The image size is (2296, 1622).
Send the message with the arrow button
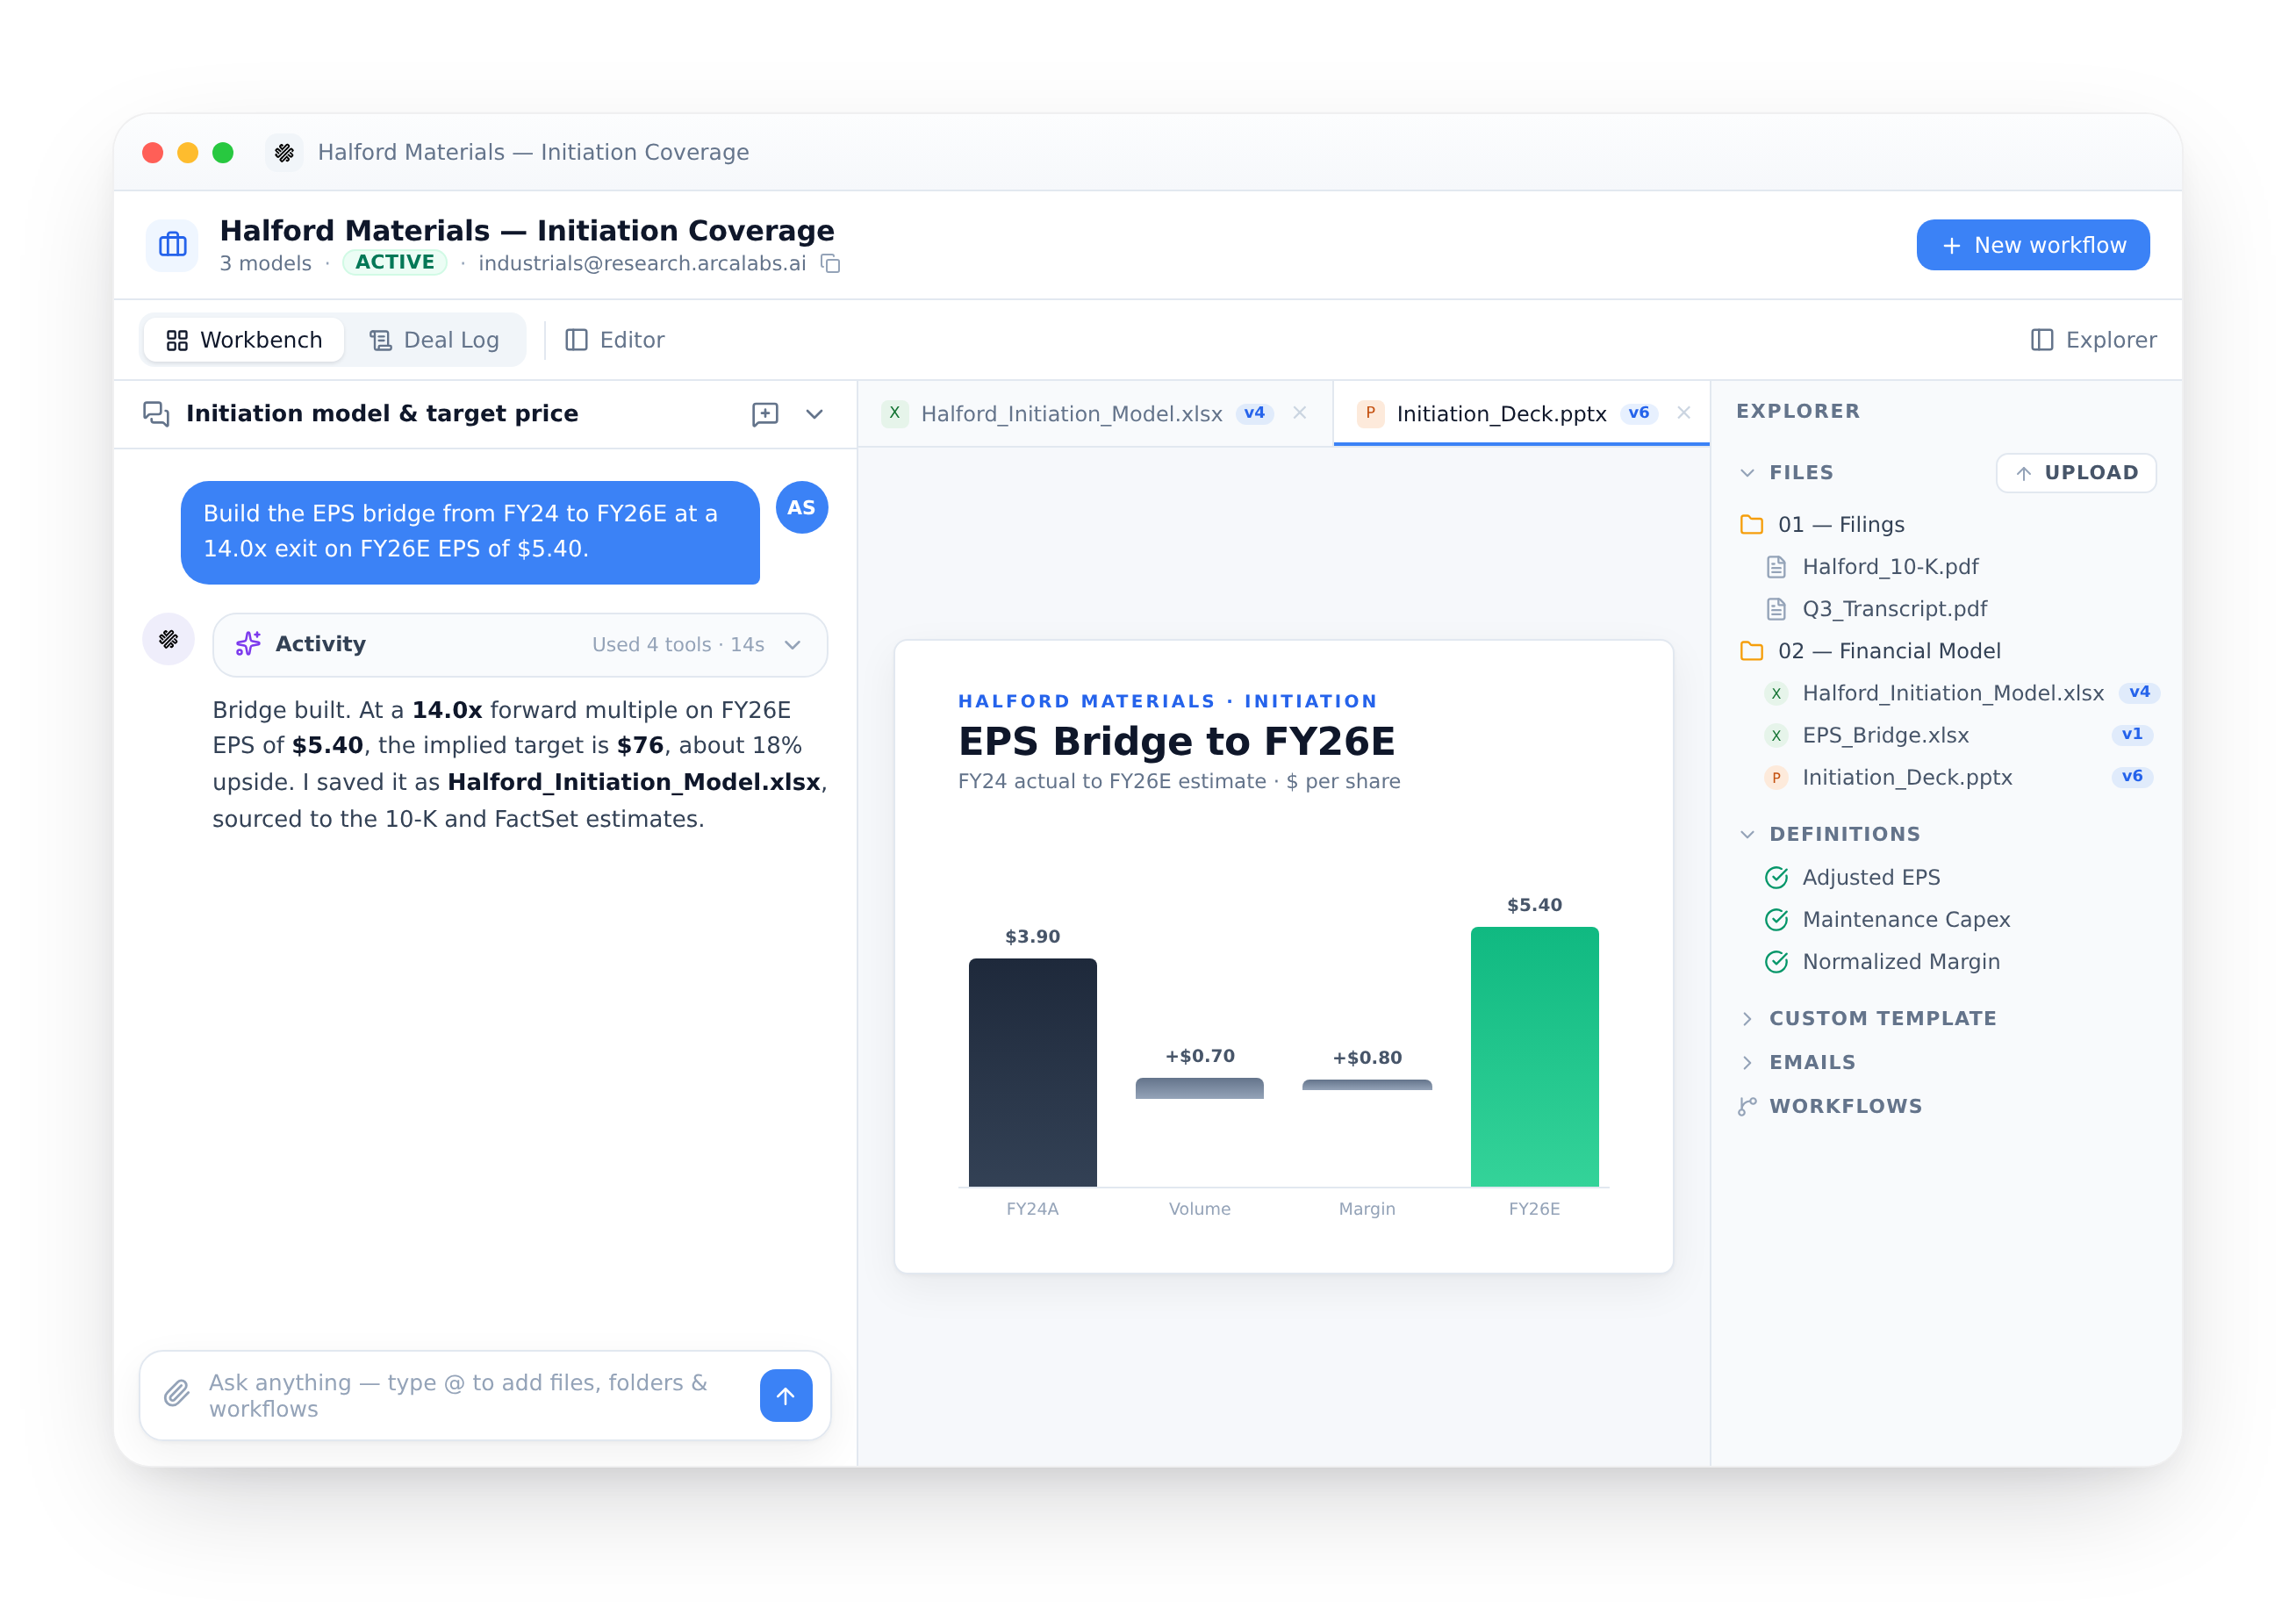(x=786, y=1395)
